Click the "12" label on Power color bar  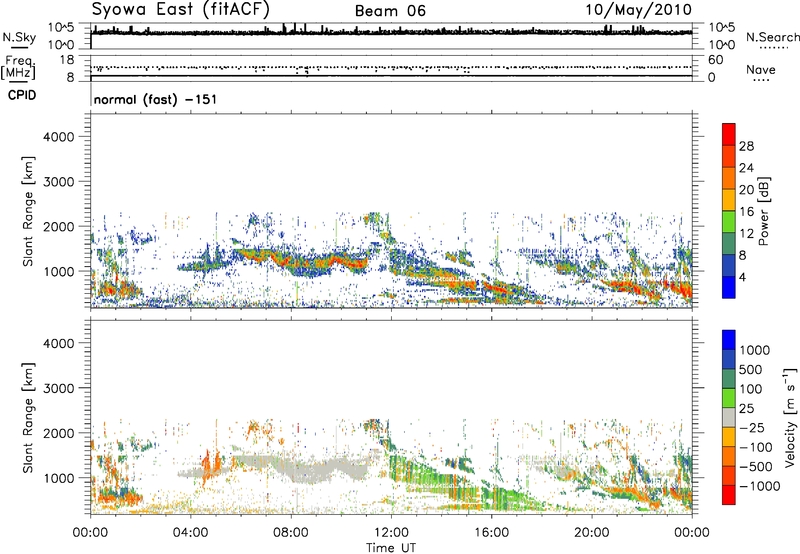click(x=746, y=234)
